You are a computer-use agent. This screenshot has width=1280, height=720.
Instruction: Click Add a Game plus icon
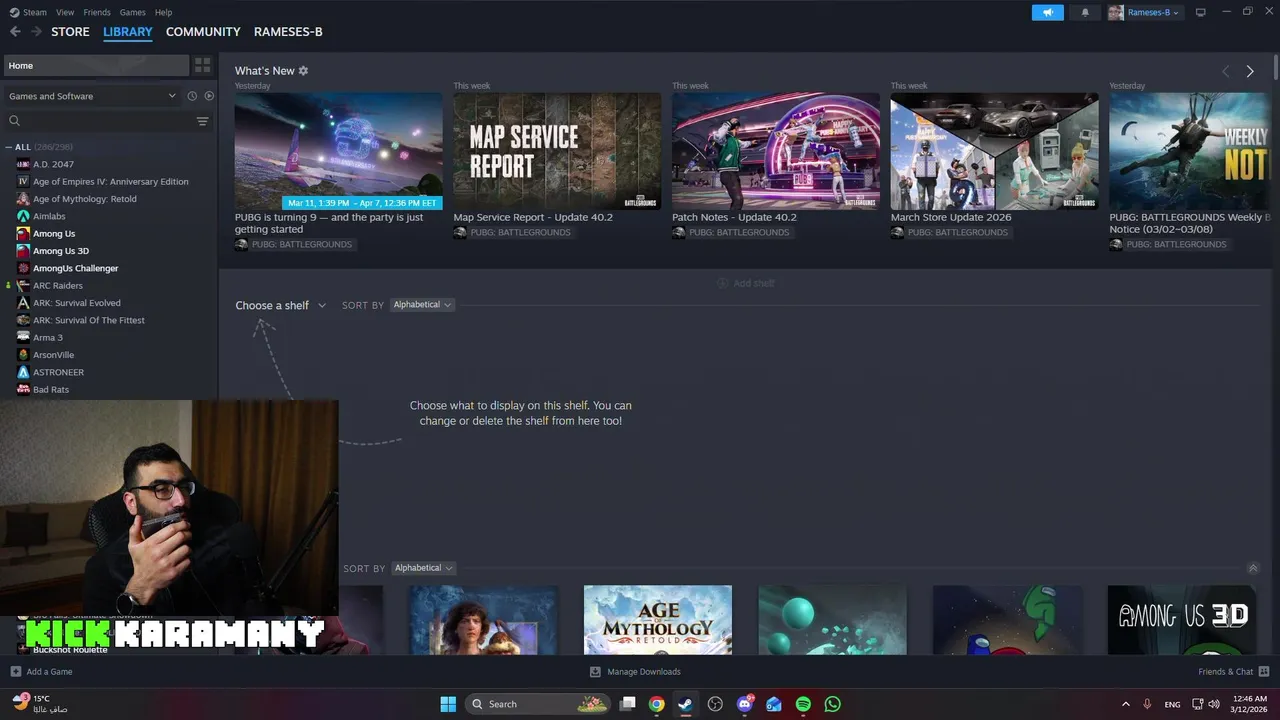[15, 672]
